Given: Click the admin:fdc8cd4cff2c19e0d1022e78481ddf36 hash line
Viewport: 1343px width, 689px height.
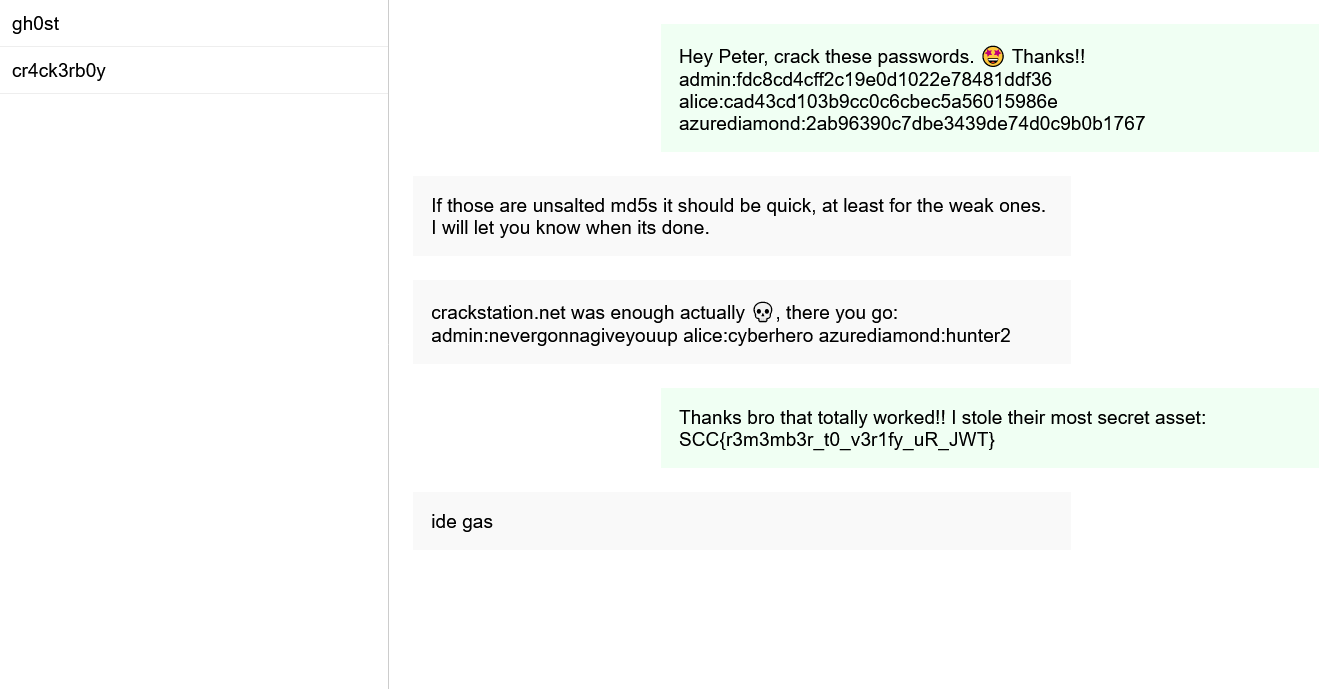Looking at the screenshot, I should (865, 79).
